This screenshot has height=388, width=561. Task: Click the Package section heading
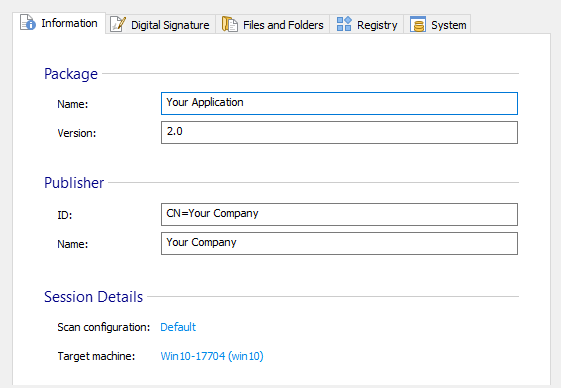(71, 74)
